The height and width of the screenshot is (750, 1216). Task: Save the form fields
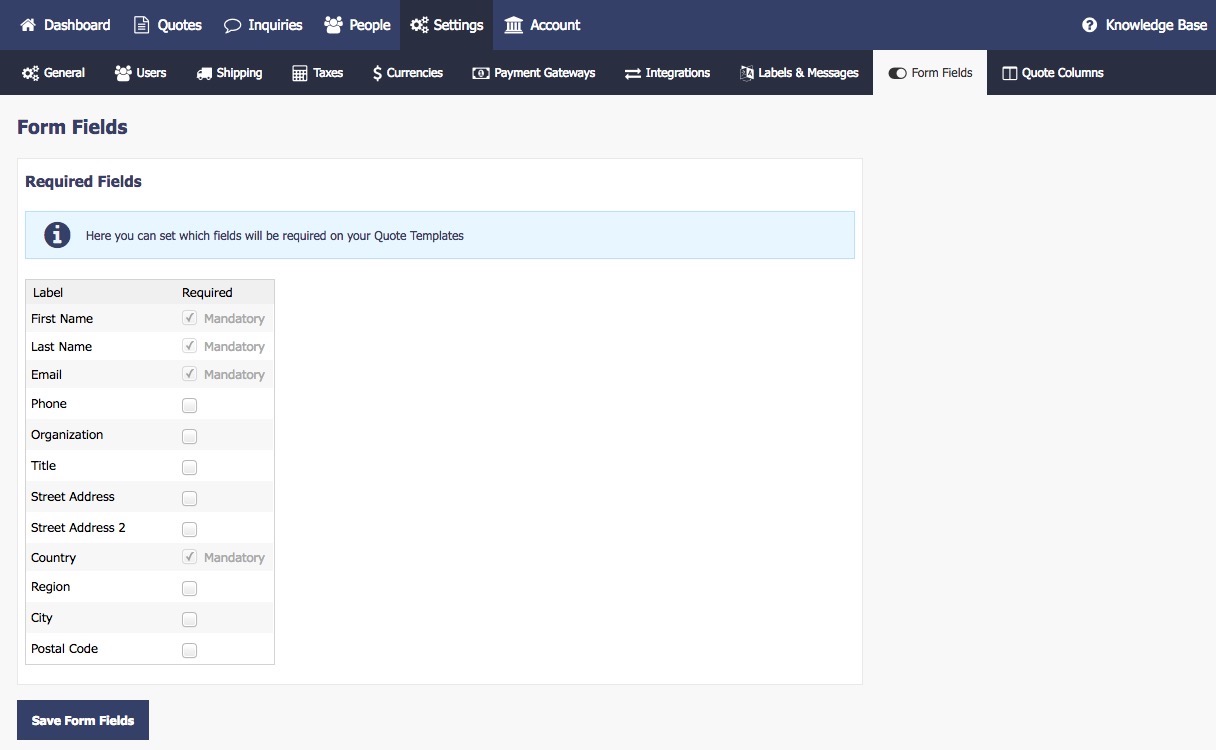(x=83, y=720)
